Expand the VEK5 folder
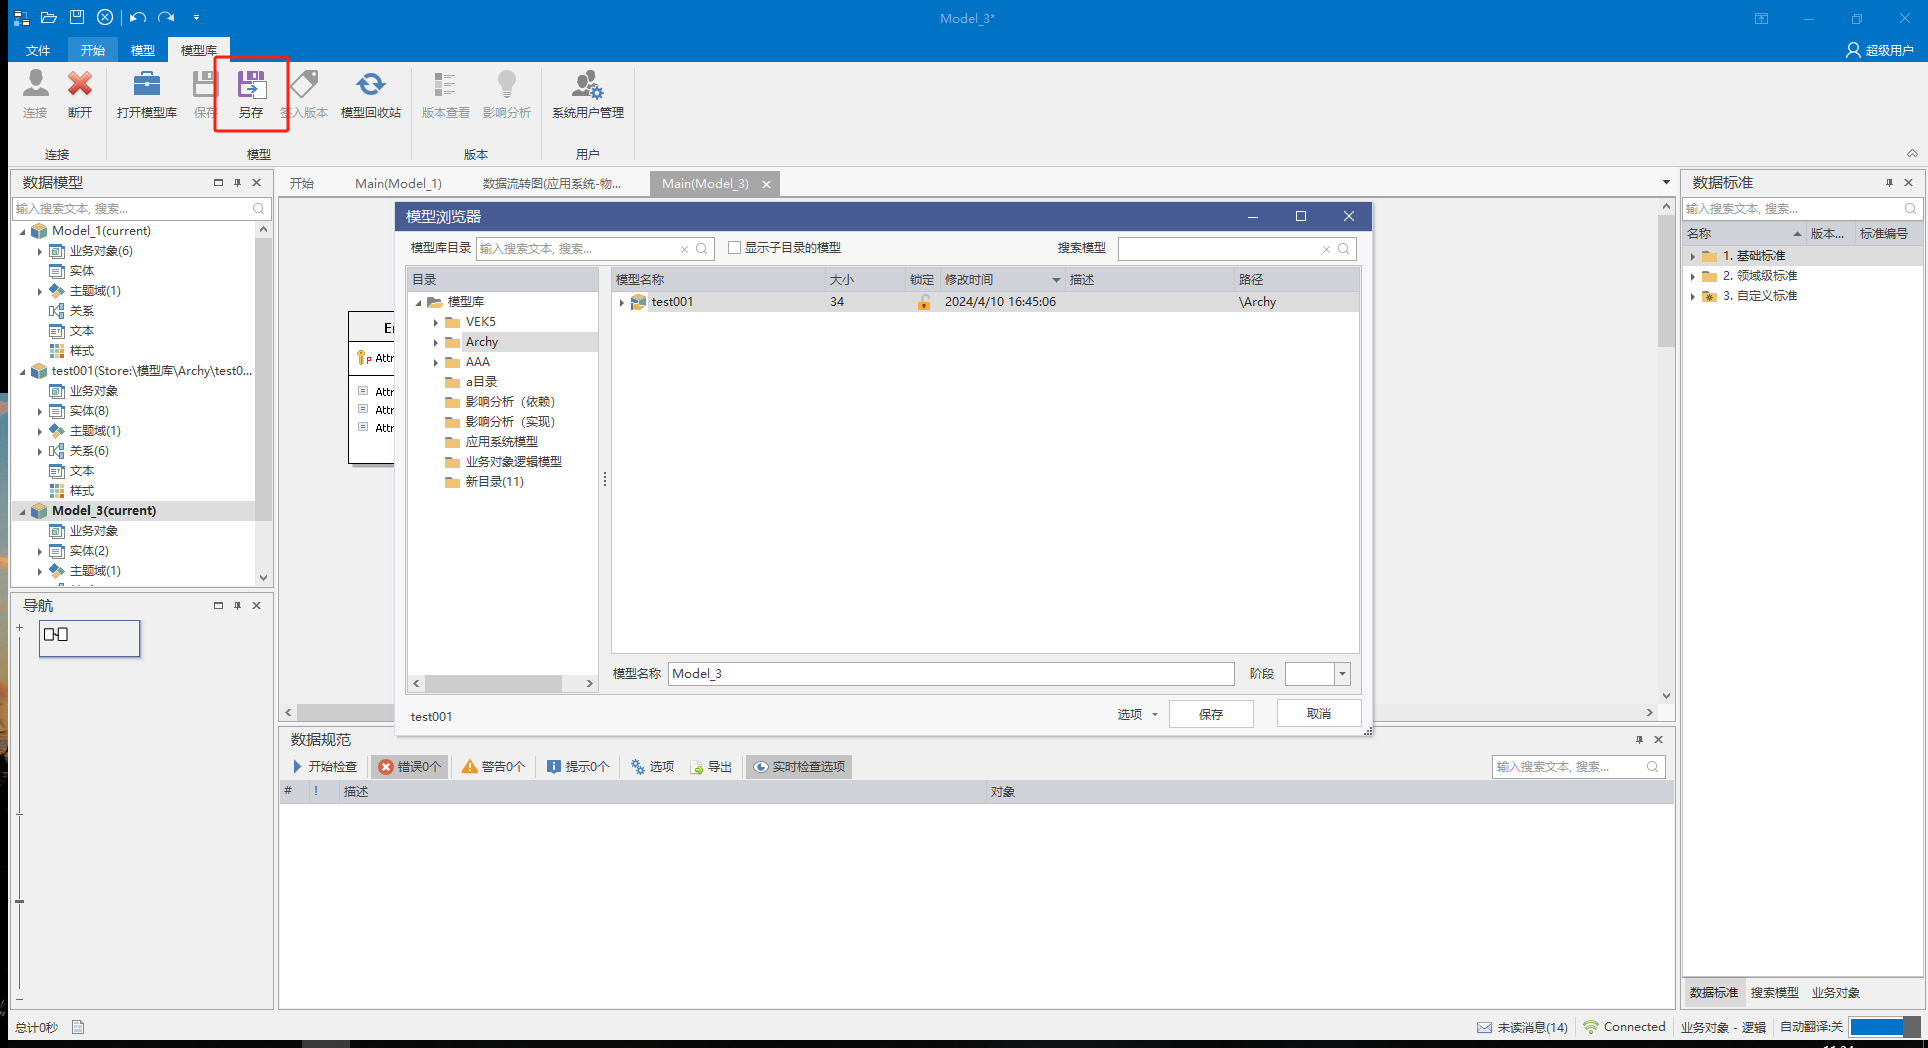 [436, 322]
